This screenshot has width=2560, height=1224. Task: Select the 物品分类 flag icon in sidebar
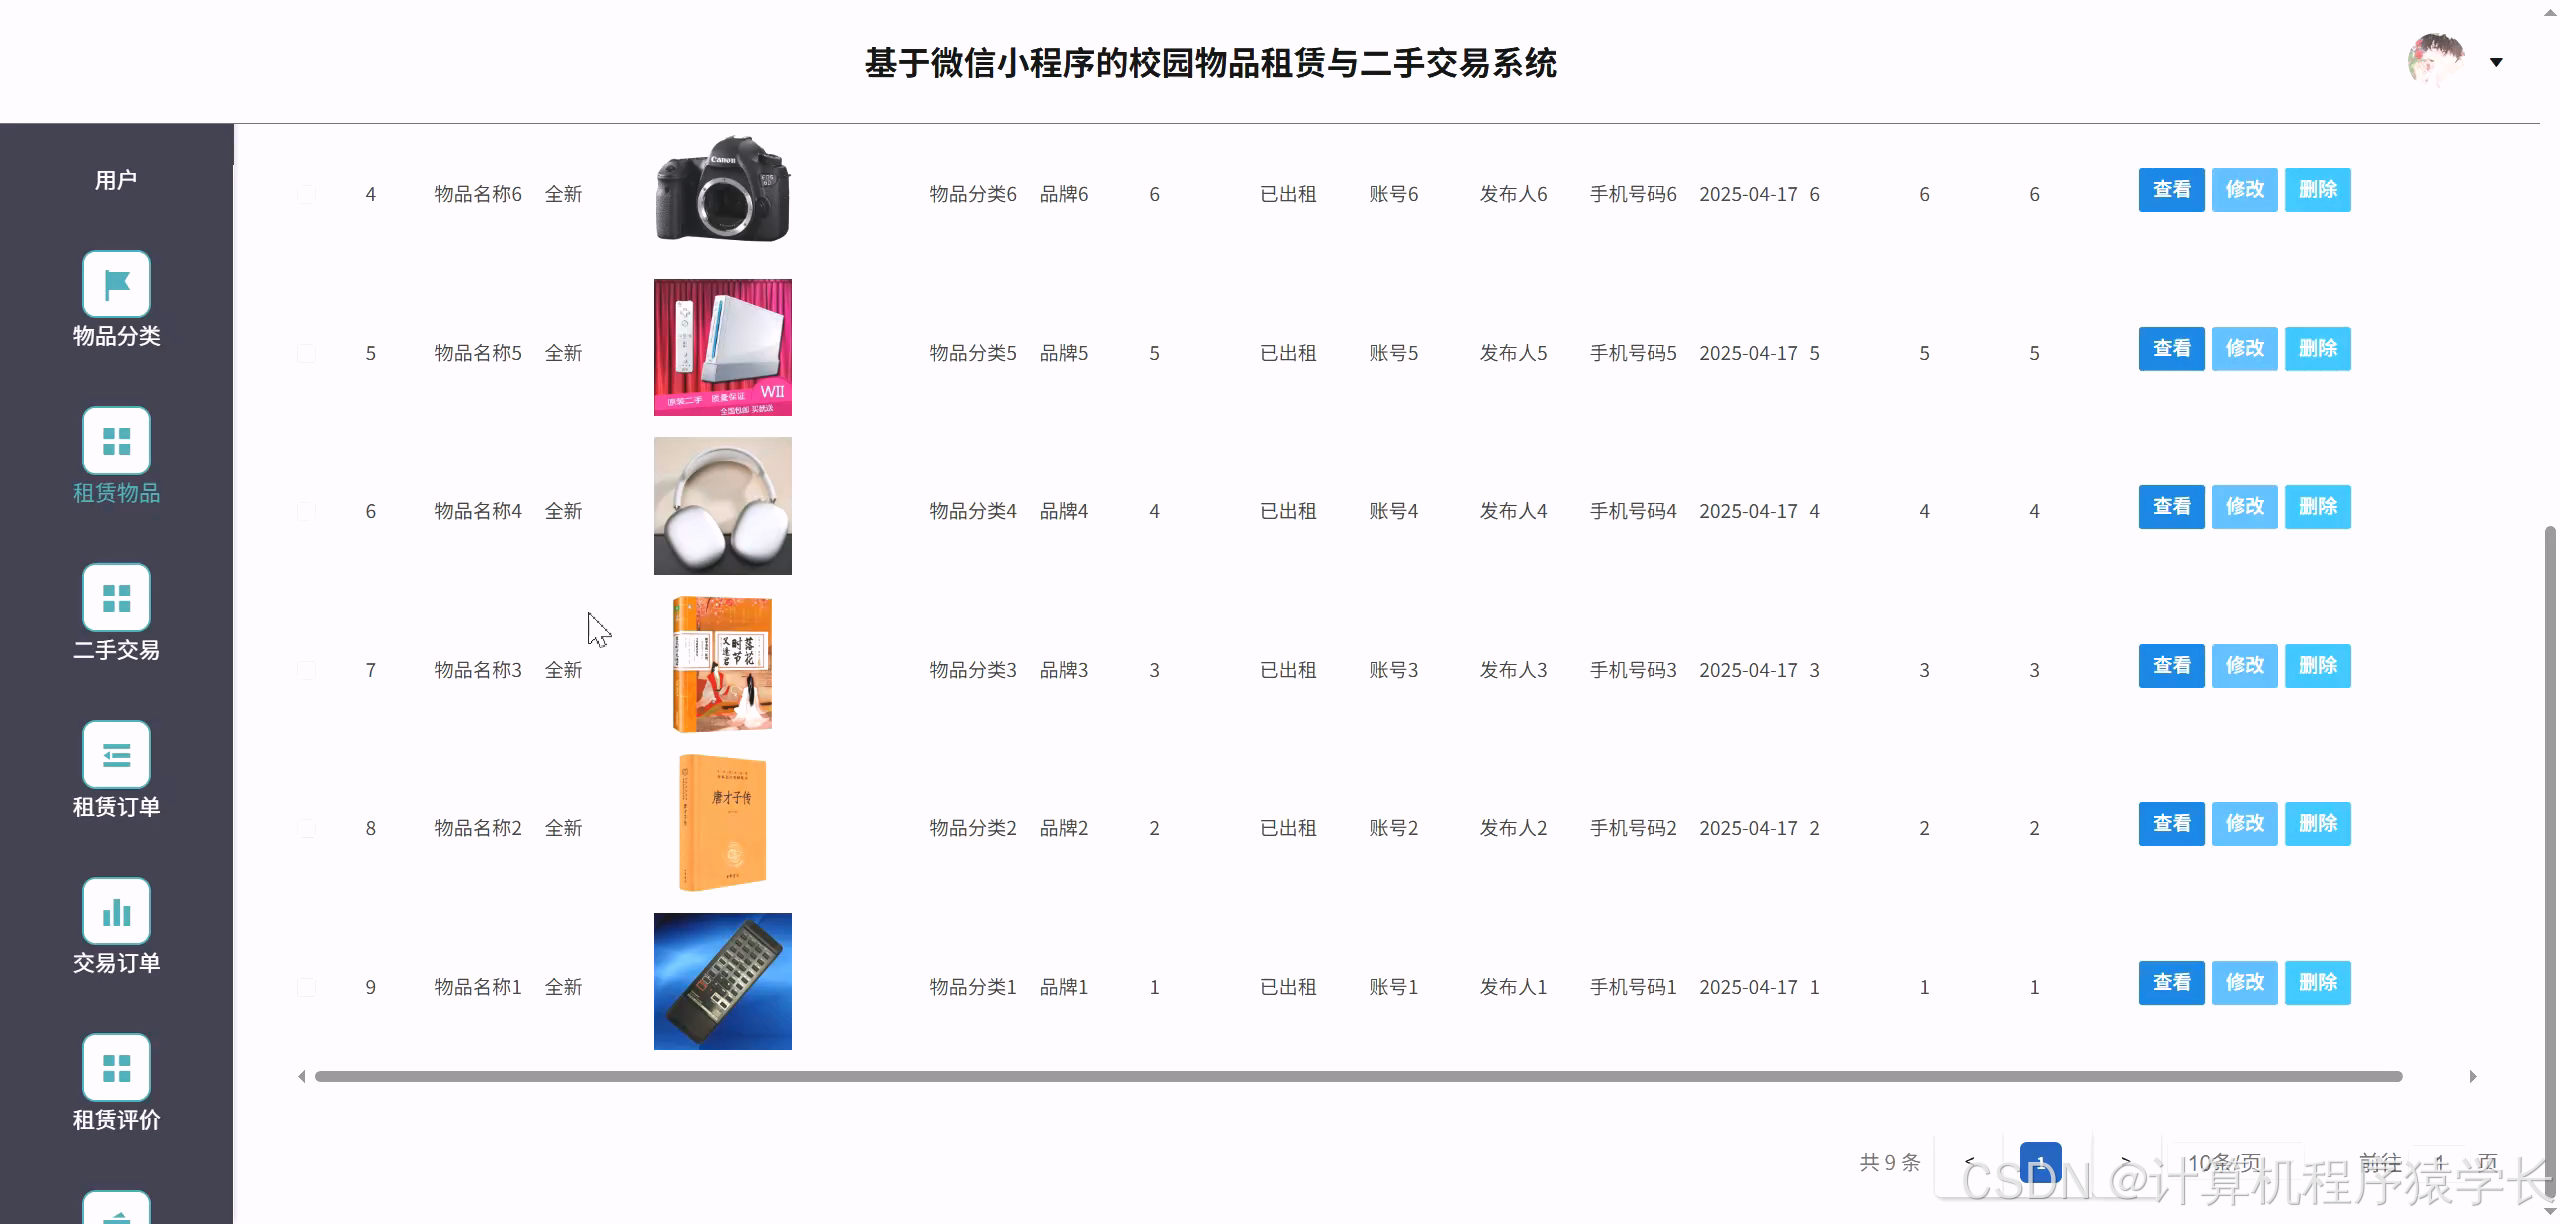[x=116, y=283]
